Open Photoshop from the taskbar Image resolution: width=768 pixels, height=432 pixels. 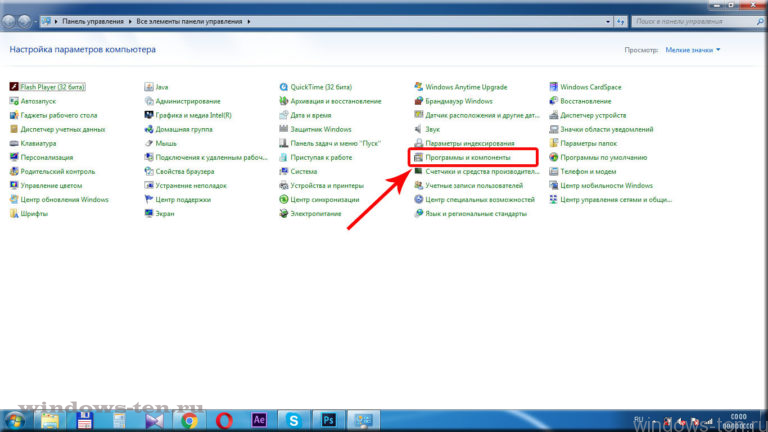pyautogui.click(x=328, y=420)
